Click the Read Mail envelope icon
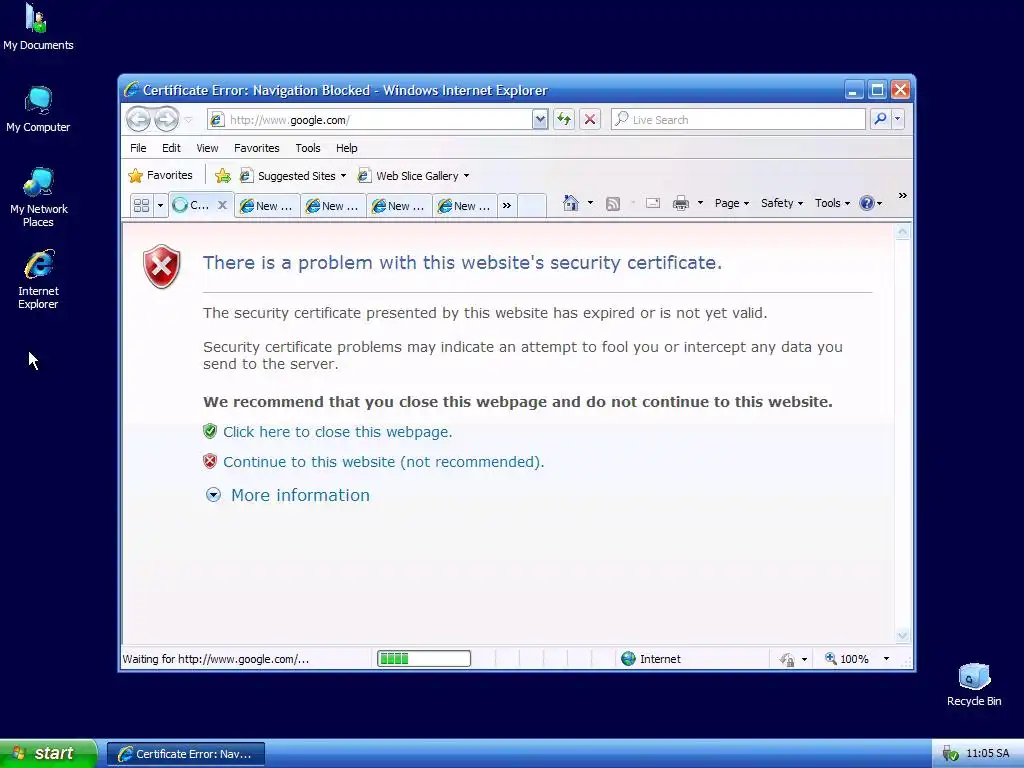This screenshot has height=768, width=1024. 652,203
